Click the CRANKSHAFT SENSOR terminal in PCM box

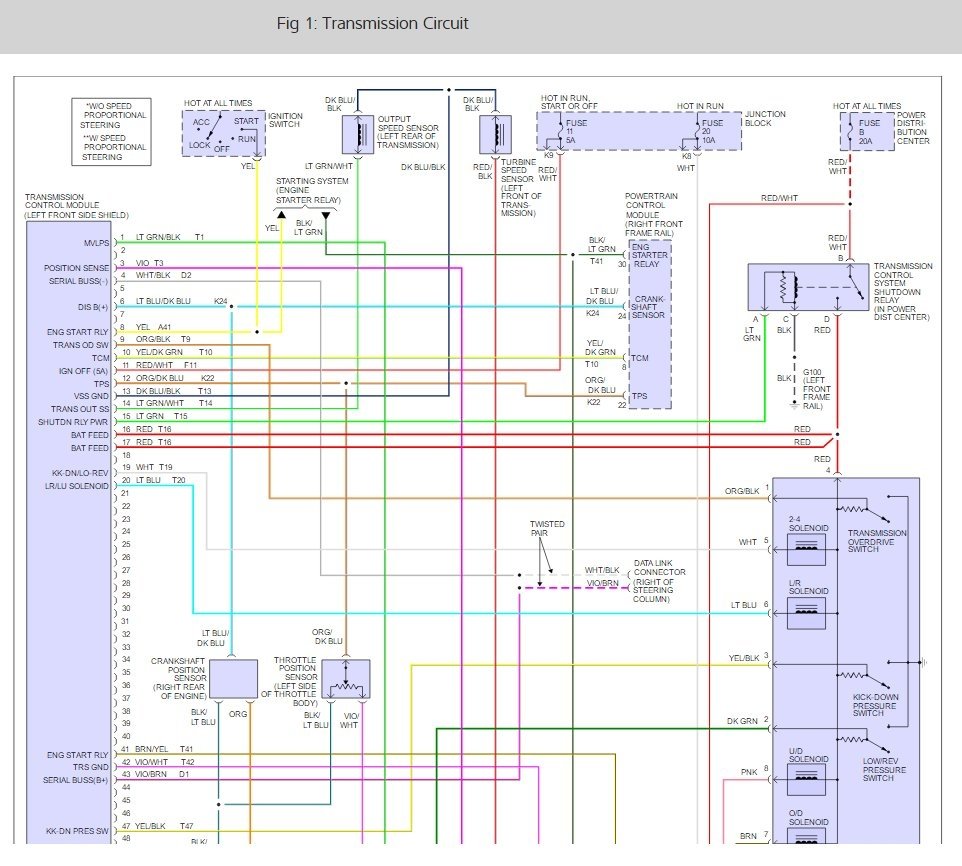tap(648, 307)
